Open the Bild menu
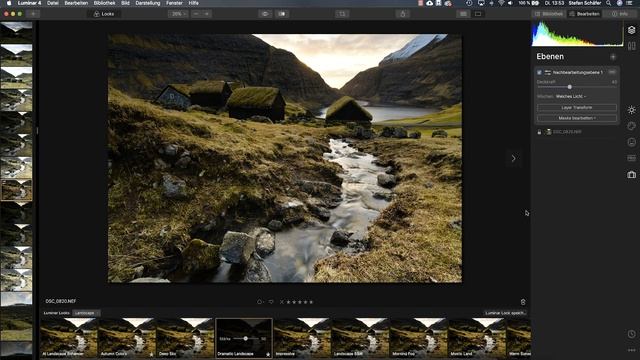640x360 pixels. click(x=125, y=3)
